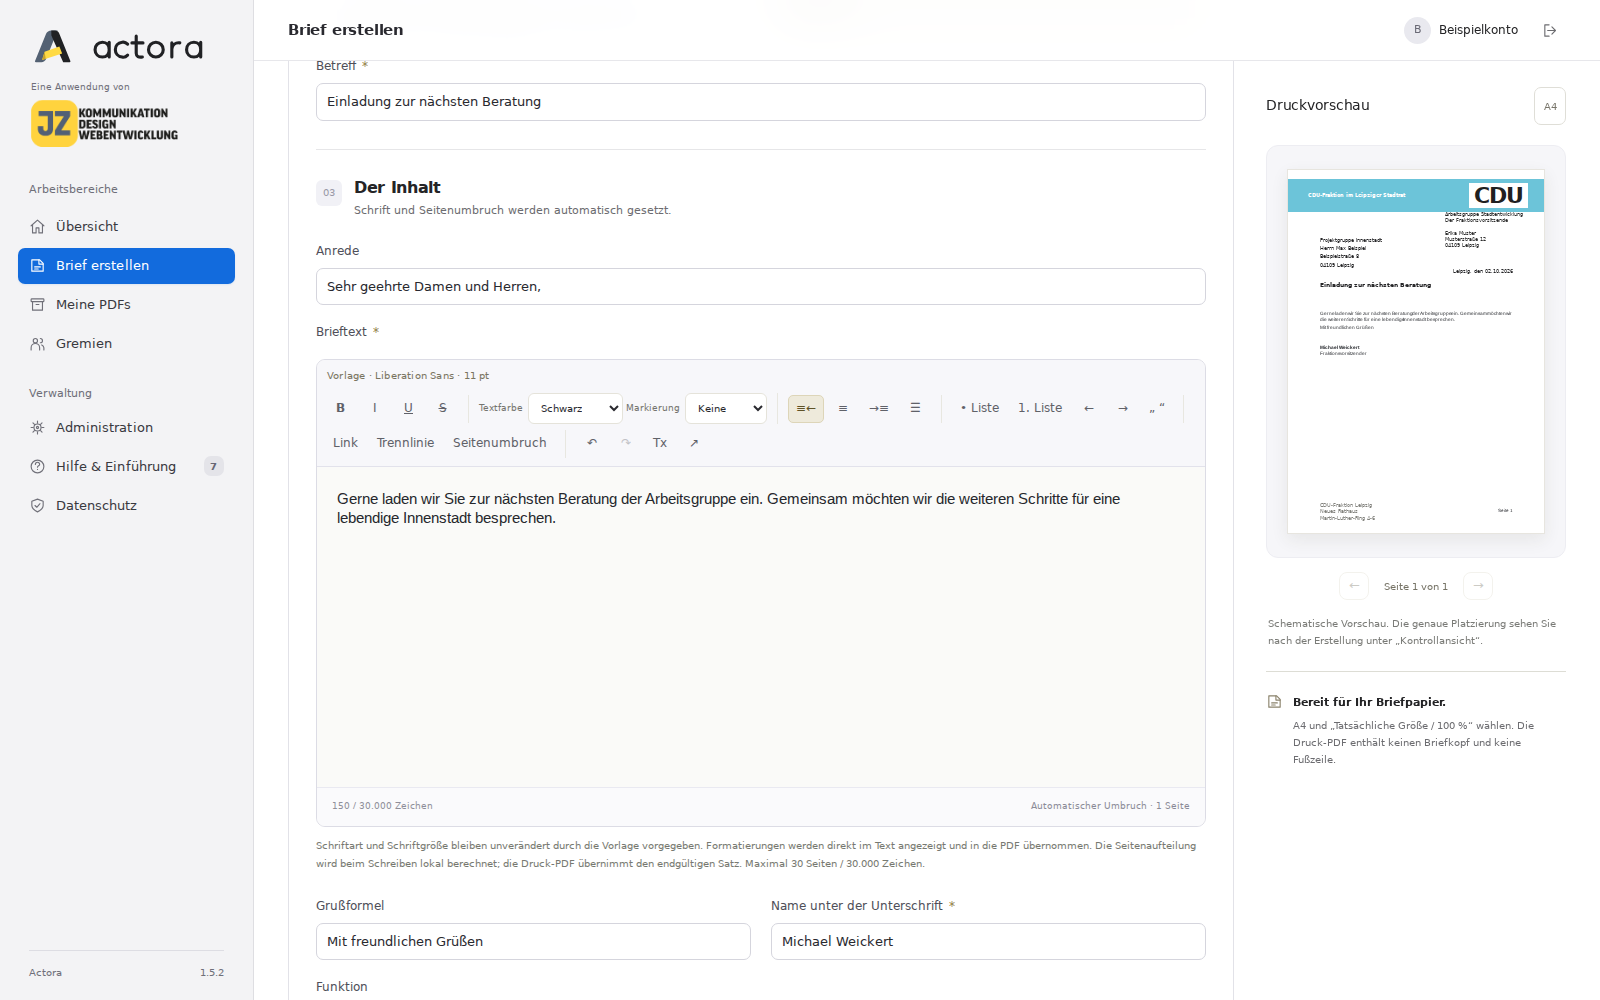
Task: Decrease indent with left arrow
Action: click(1089, 408)
